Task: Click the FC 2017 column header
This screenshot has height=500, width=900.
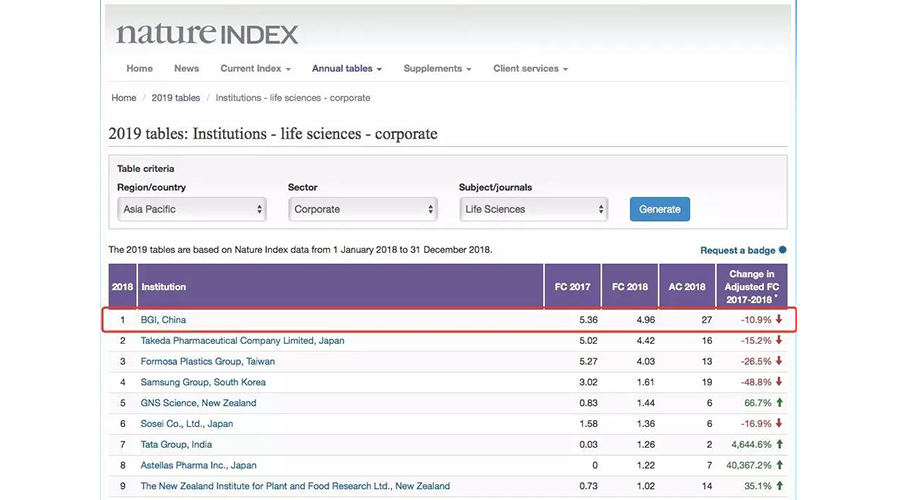Action: pos(572,286)
